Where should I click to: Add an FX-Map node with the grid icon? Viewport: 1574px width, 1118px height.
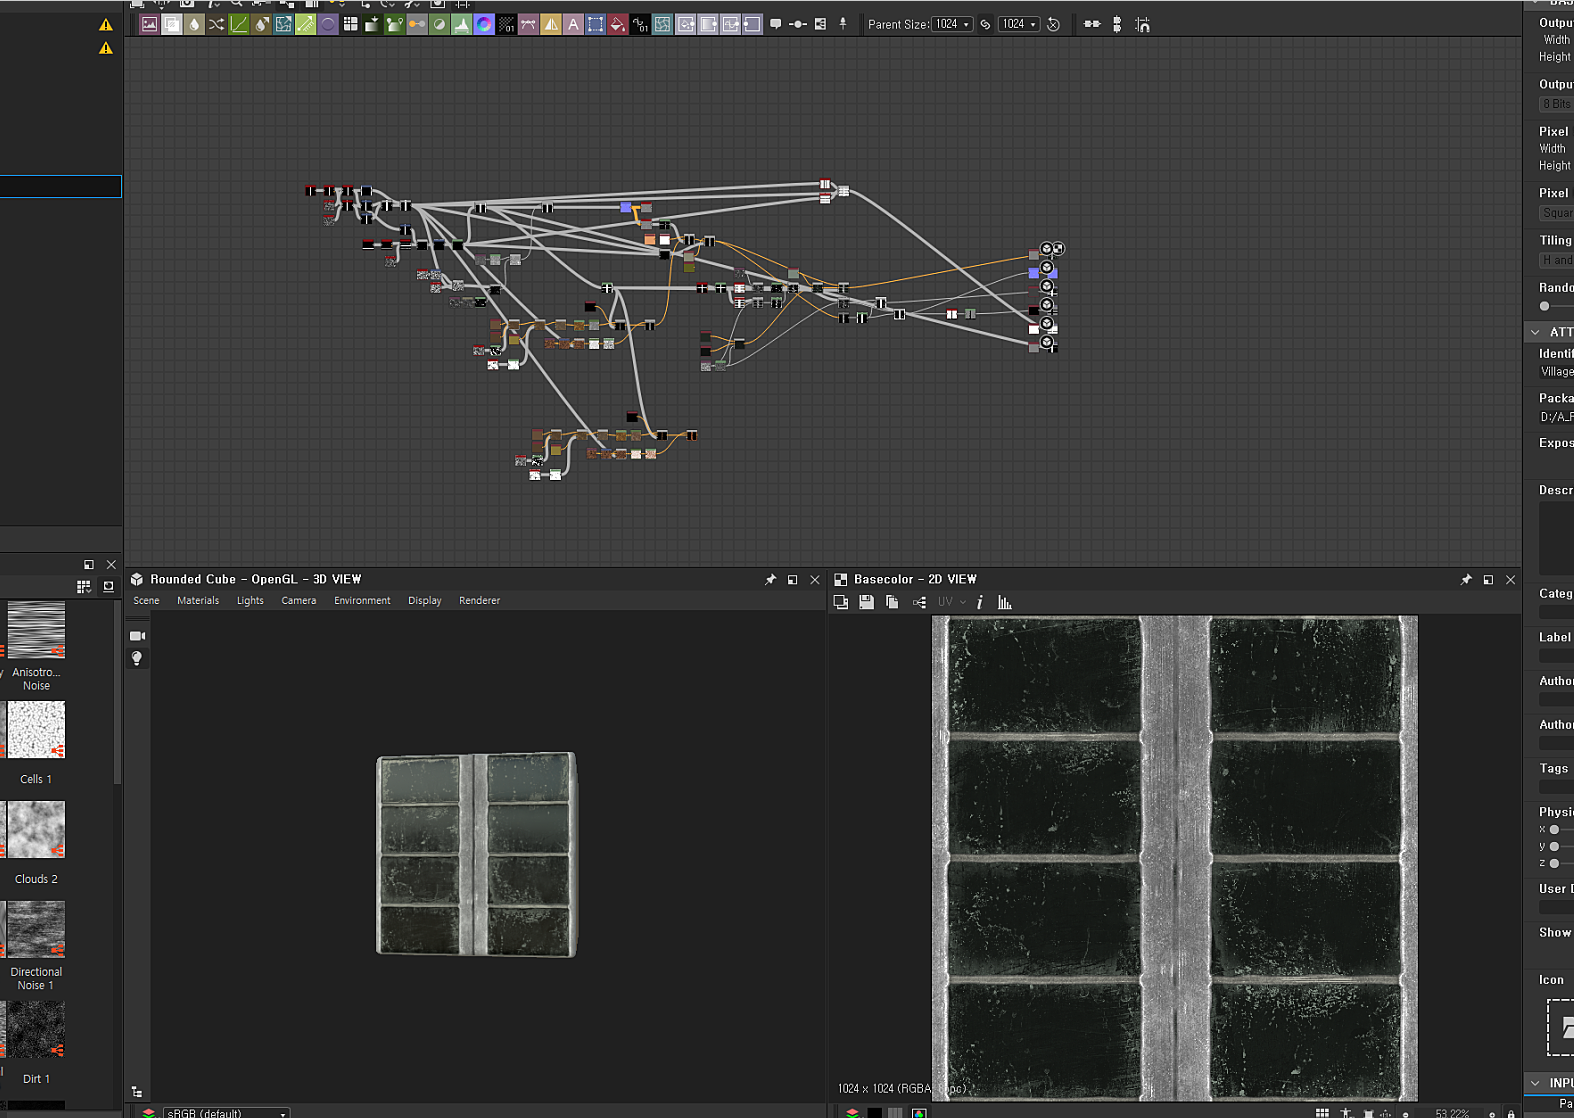[350, 24]
